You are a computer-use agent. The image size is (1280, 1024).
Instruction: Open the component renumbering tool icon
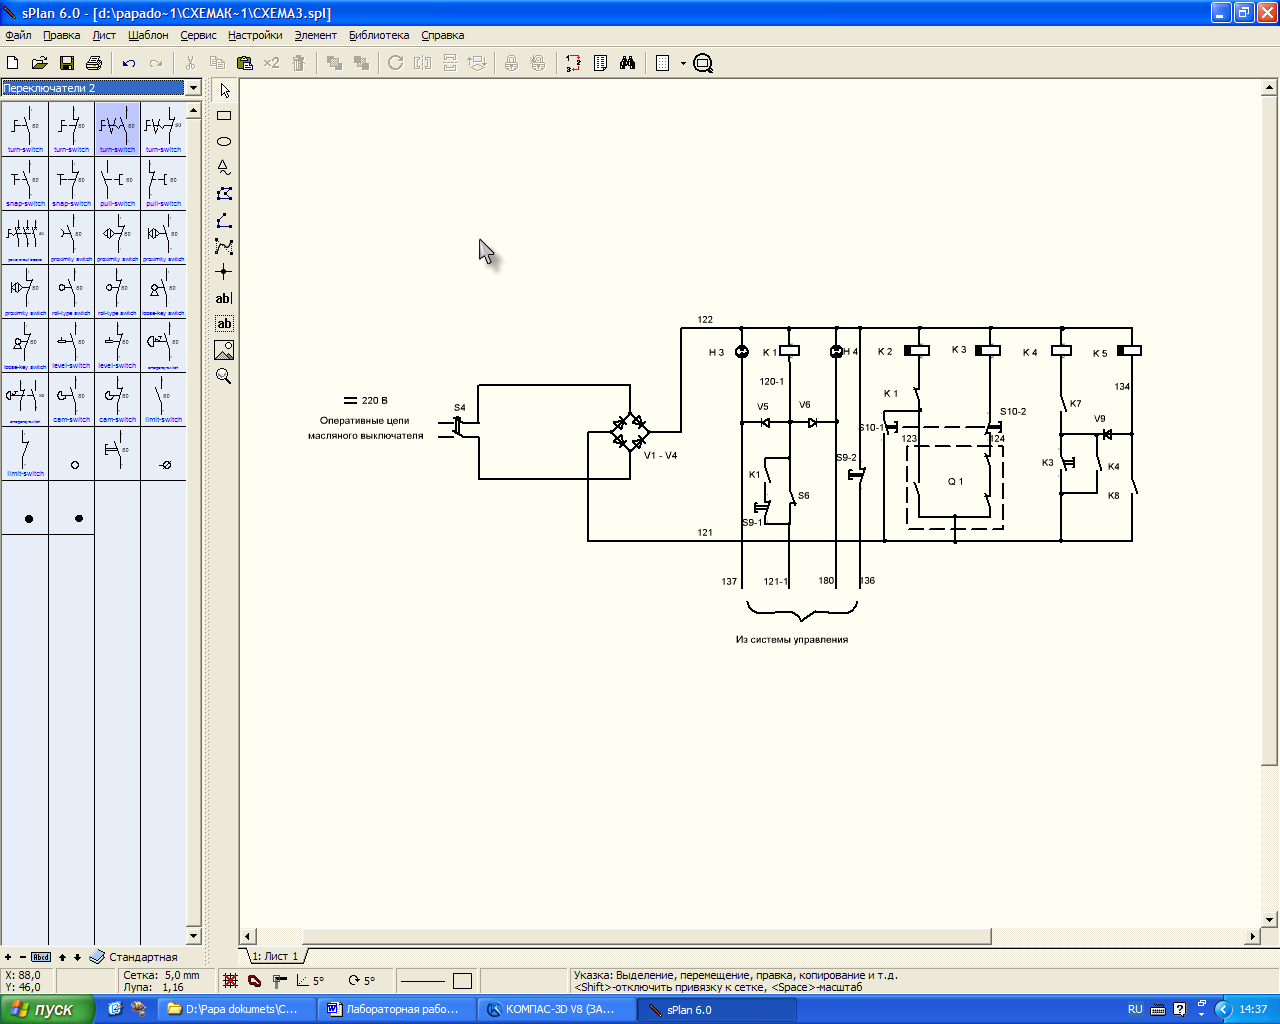573,63
